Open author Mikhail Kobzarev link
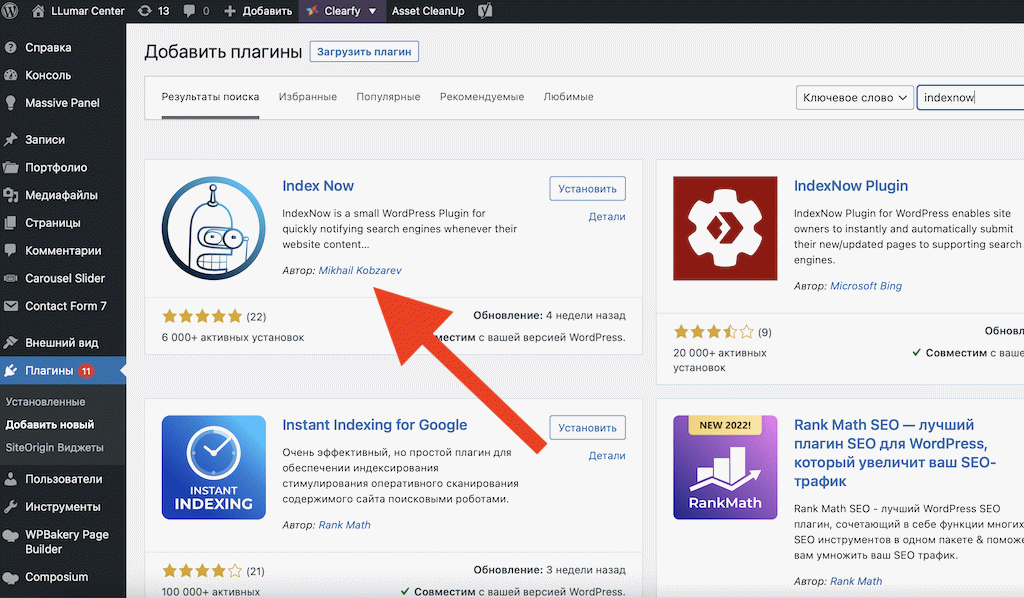 point(360,270)
